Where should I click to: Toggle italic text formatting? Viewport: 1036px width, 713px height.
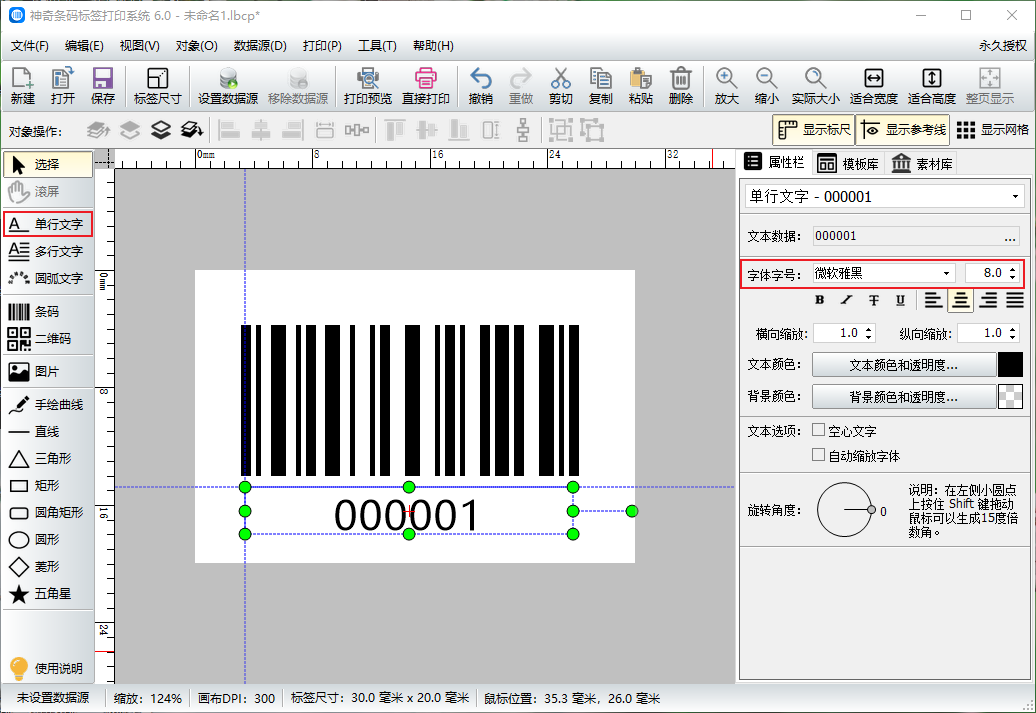tap(846, 300)
